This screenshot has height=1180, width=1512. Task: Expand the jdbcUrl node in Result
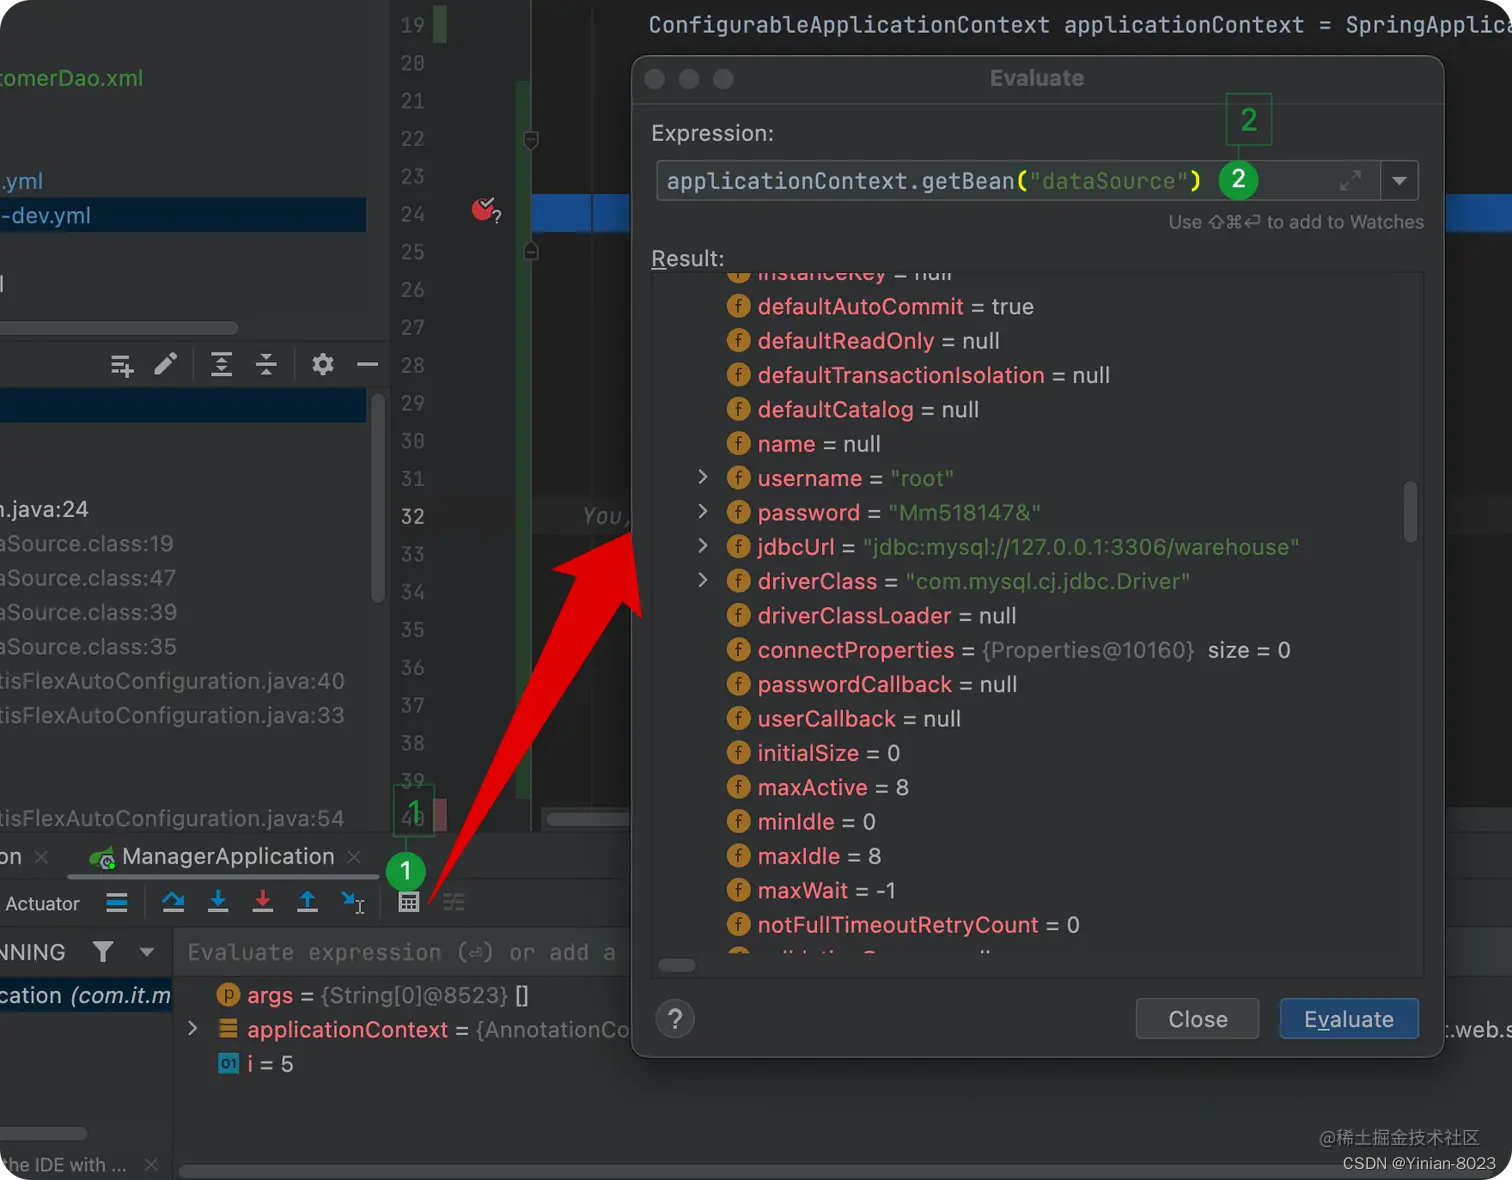702,545
